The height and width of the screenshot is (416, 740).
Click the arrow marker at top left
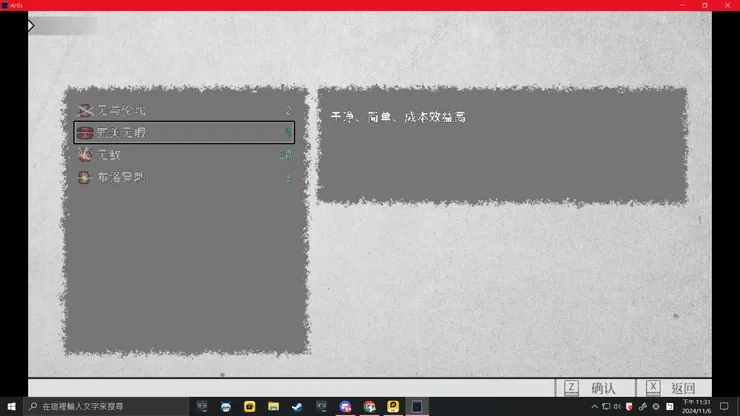31,25
